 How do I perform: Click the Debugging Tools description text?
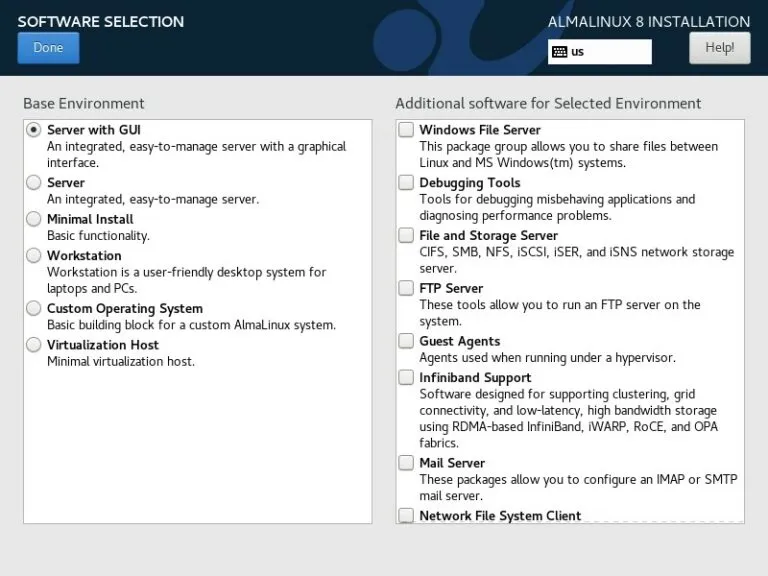coord(557,207)
